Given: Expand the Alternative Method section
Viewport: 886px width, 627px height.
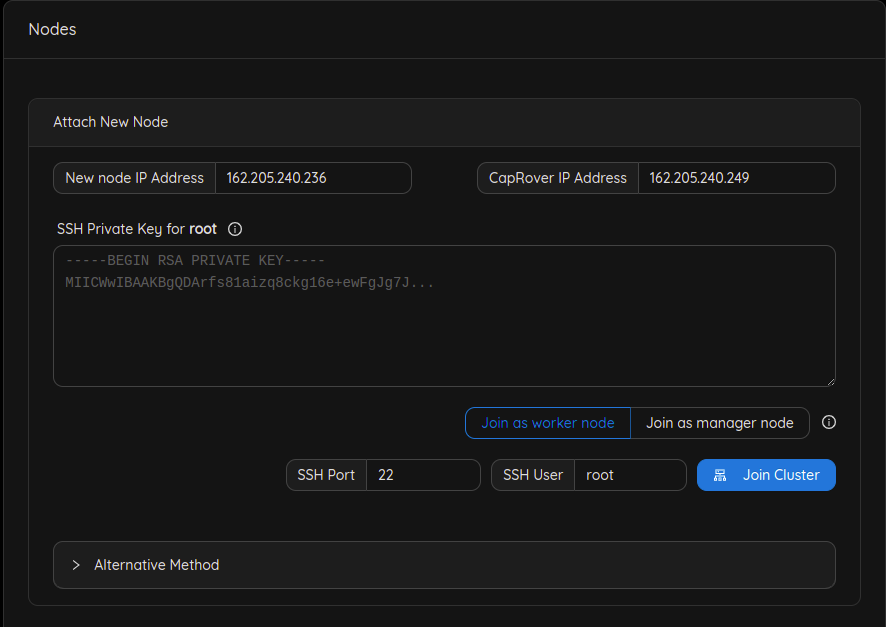Looking at the screenshot, I should click(x=156, y=565).
